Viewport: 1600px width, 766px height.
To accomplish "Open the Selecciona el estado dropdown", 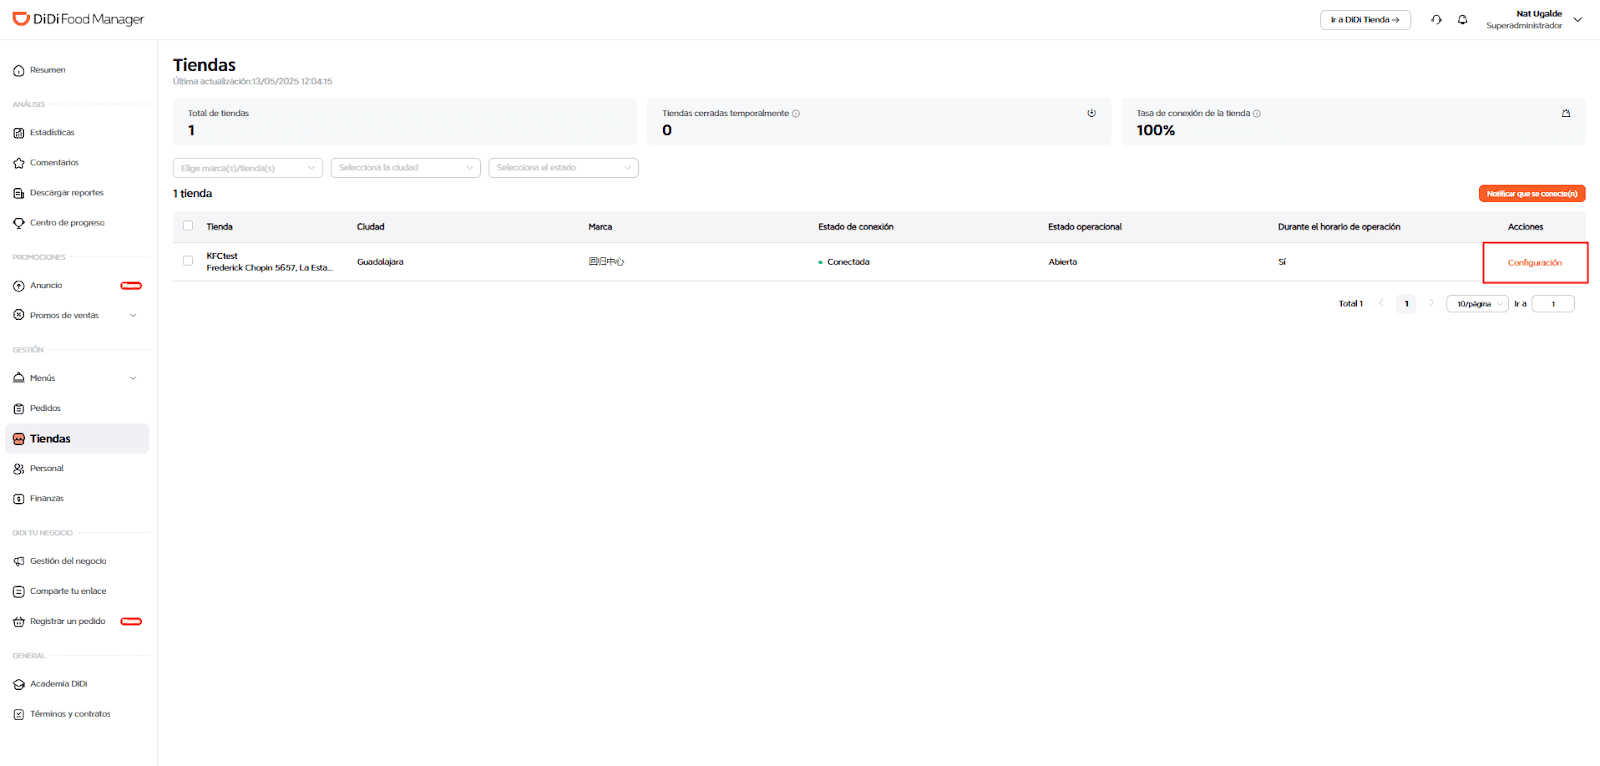I will pos(563,168).
